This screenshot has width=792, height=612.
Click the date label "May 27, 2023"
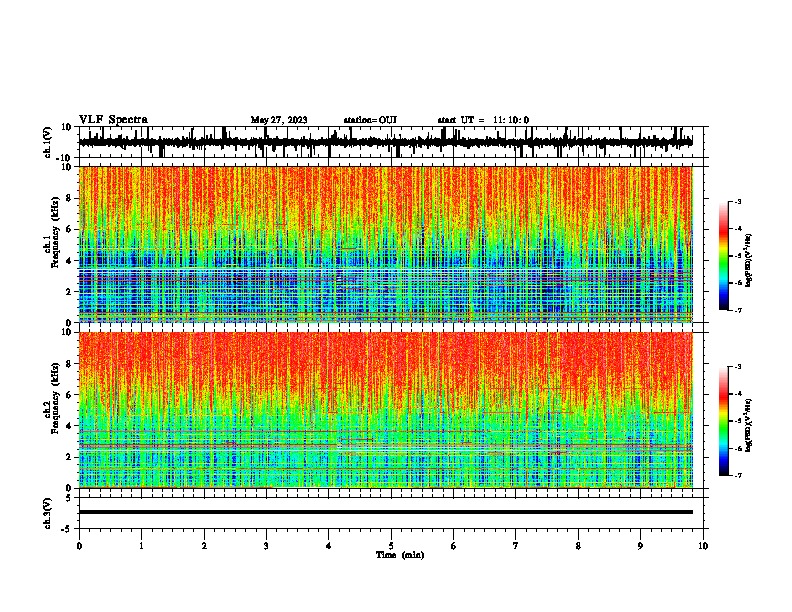pos(279,120)
